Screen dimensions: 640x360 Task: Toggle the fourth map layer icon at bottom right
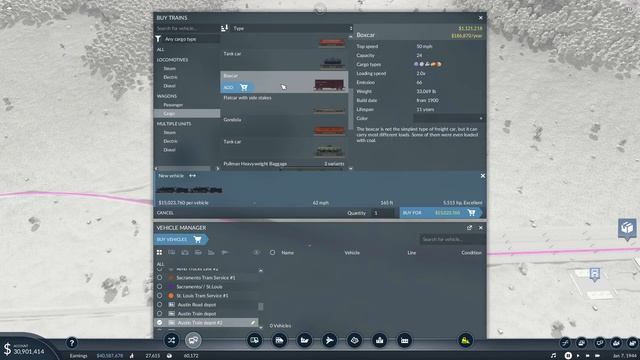click(x=616, y=343)
